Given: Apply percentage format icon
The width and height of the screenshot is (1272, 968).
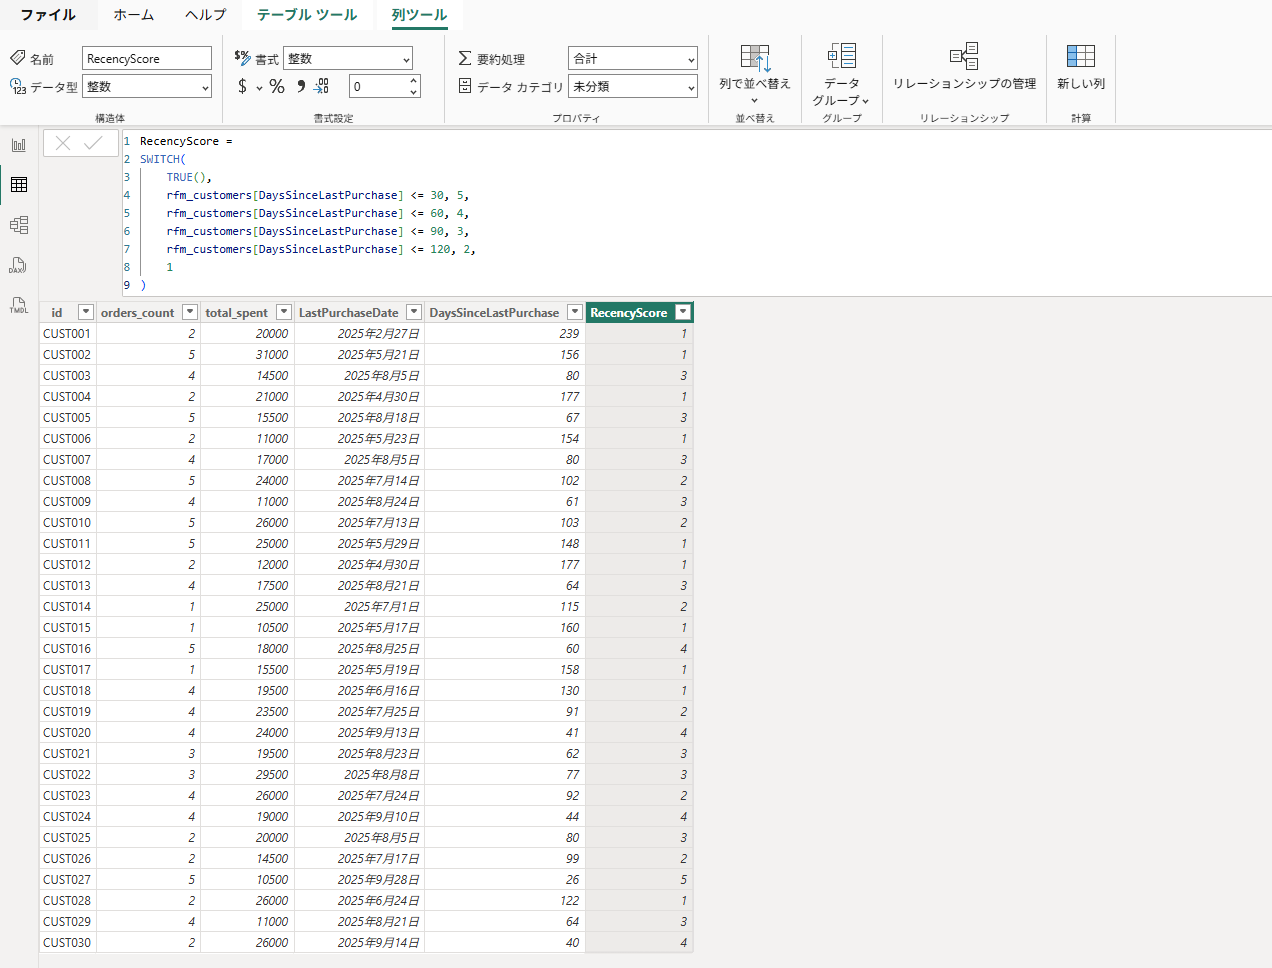Looking at the screenshot, I should (x=277, y=87).
